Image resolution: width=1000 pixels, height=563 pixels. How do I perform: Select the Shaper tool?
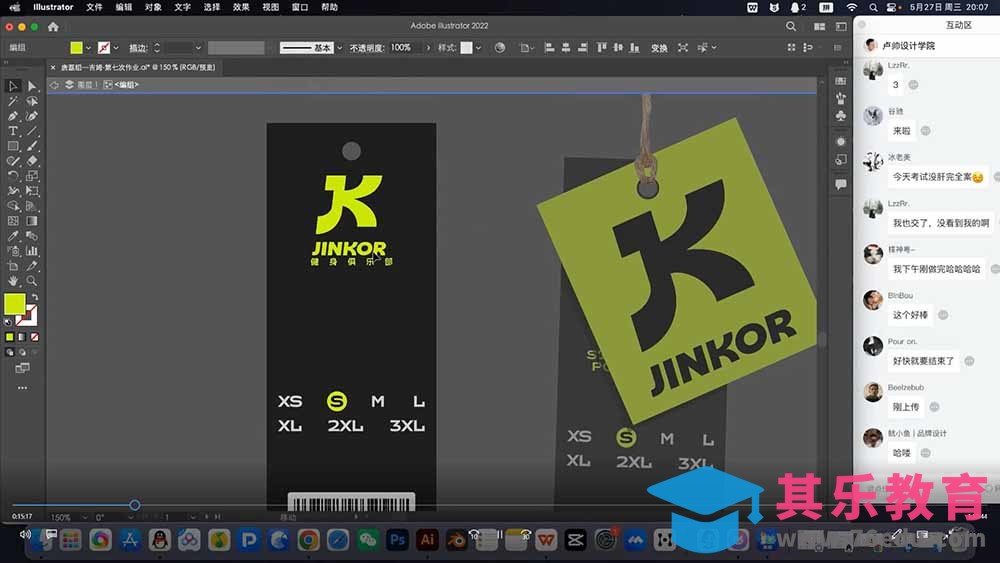click(13, 161)
